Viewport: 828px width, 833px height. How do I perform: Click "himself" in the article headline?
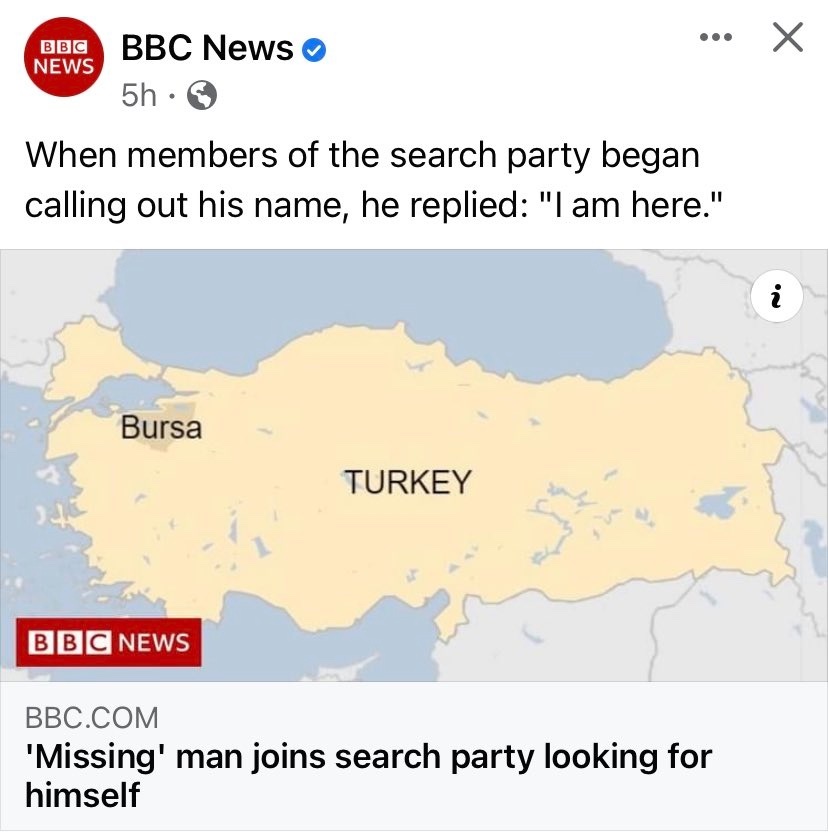82,795
